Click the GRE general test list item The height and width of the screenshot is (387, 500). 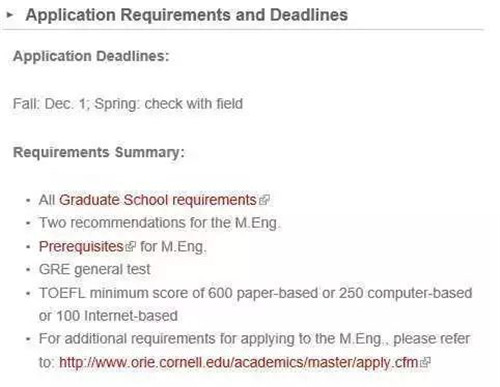(x=95, y=269)
